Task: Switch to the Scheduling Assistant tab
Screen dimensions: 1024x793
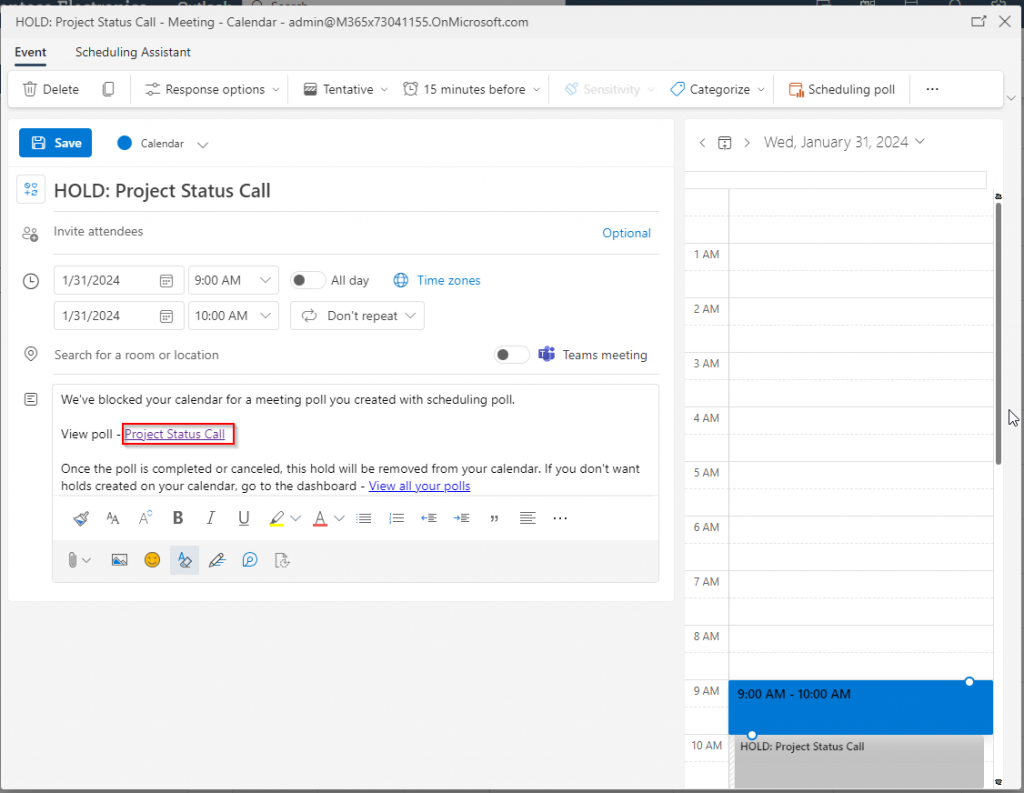Action: pos(133,52)
